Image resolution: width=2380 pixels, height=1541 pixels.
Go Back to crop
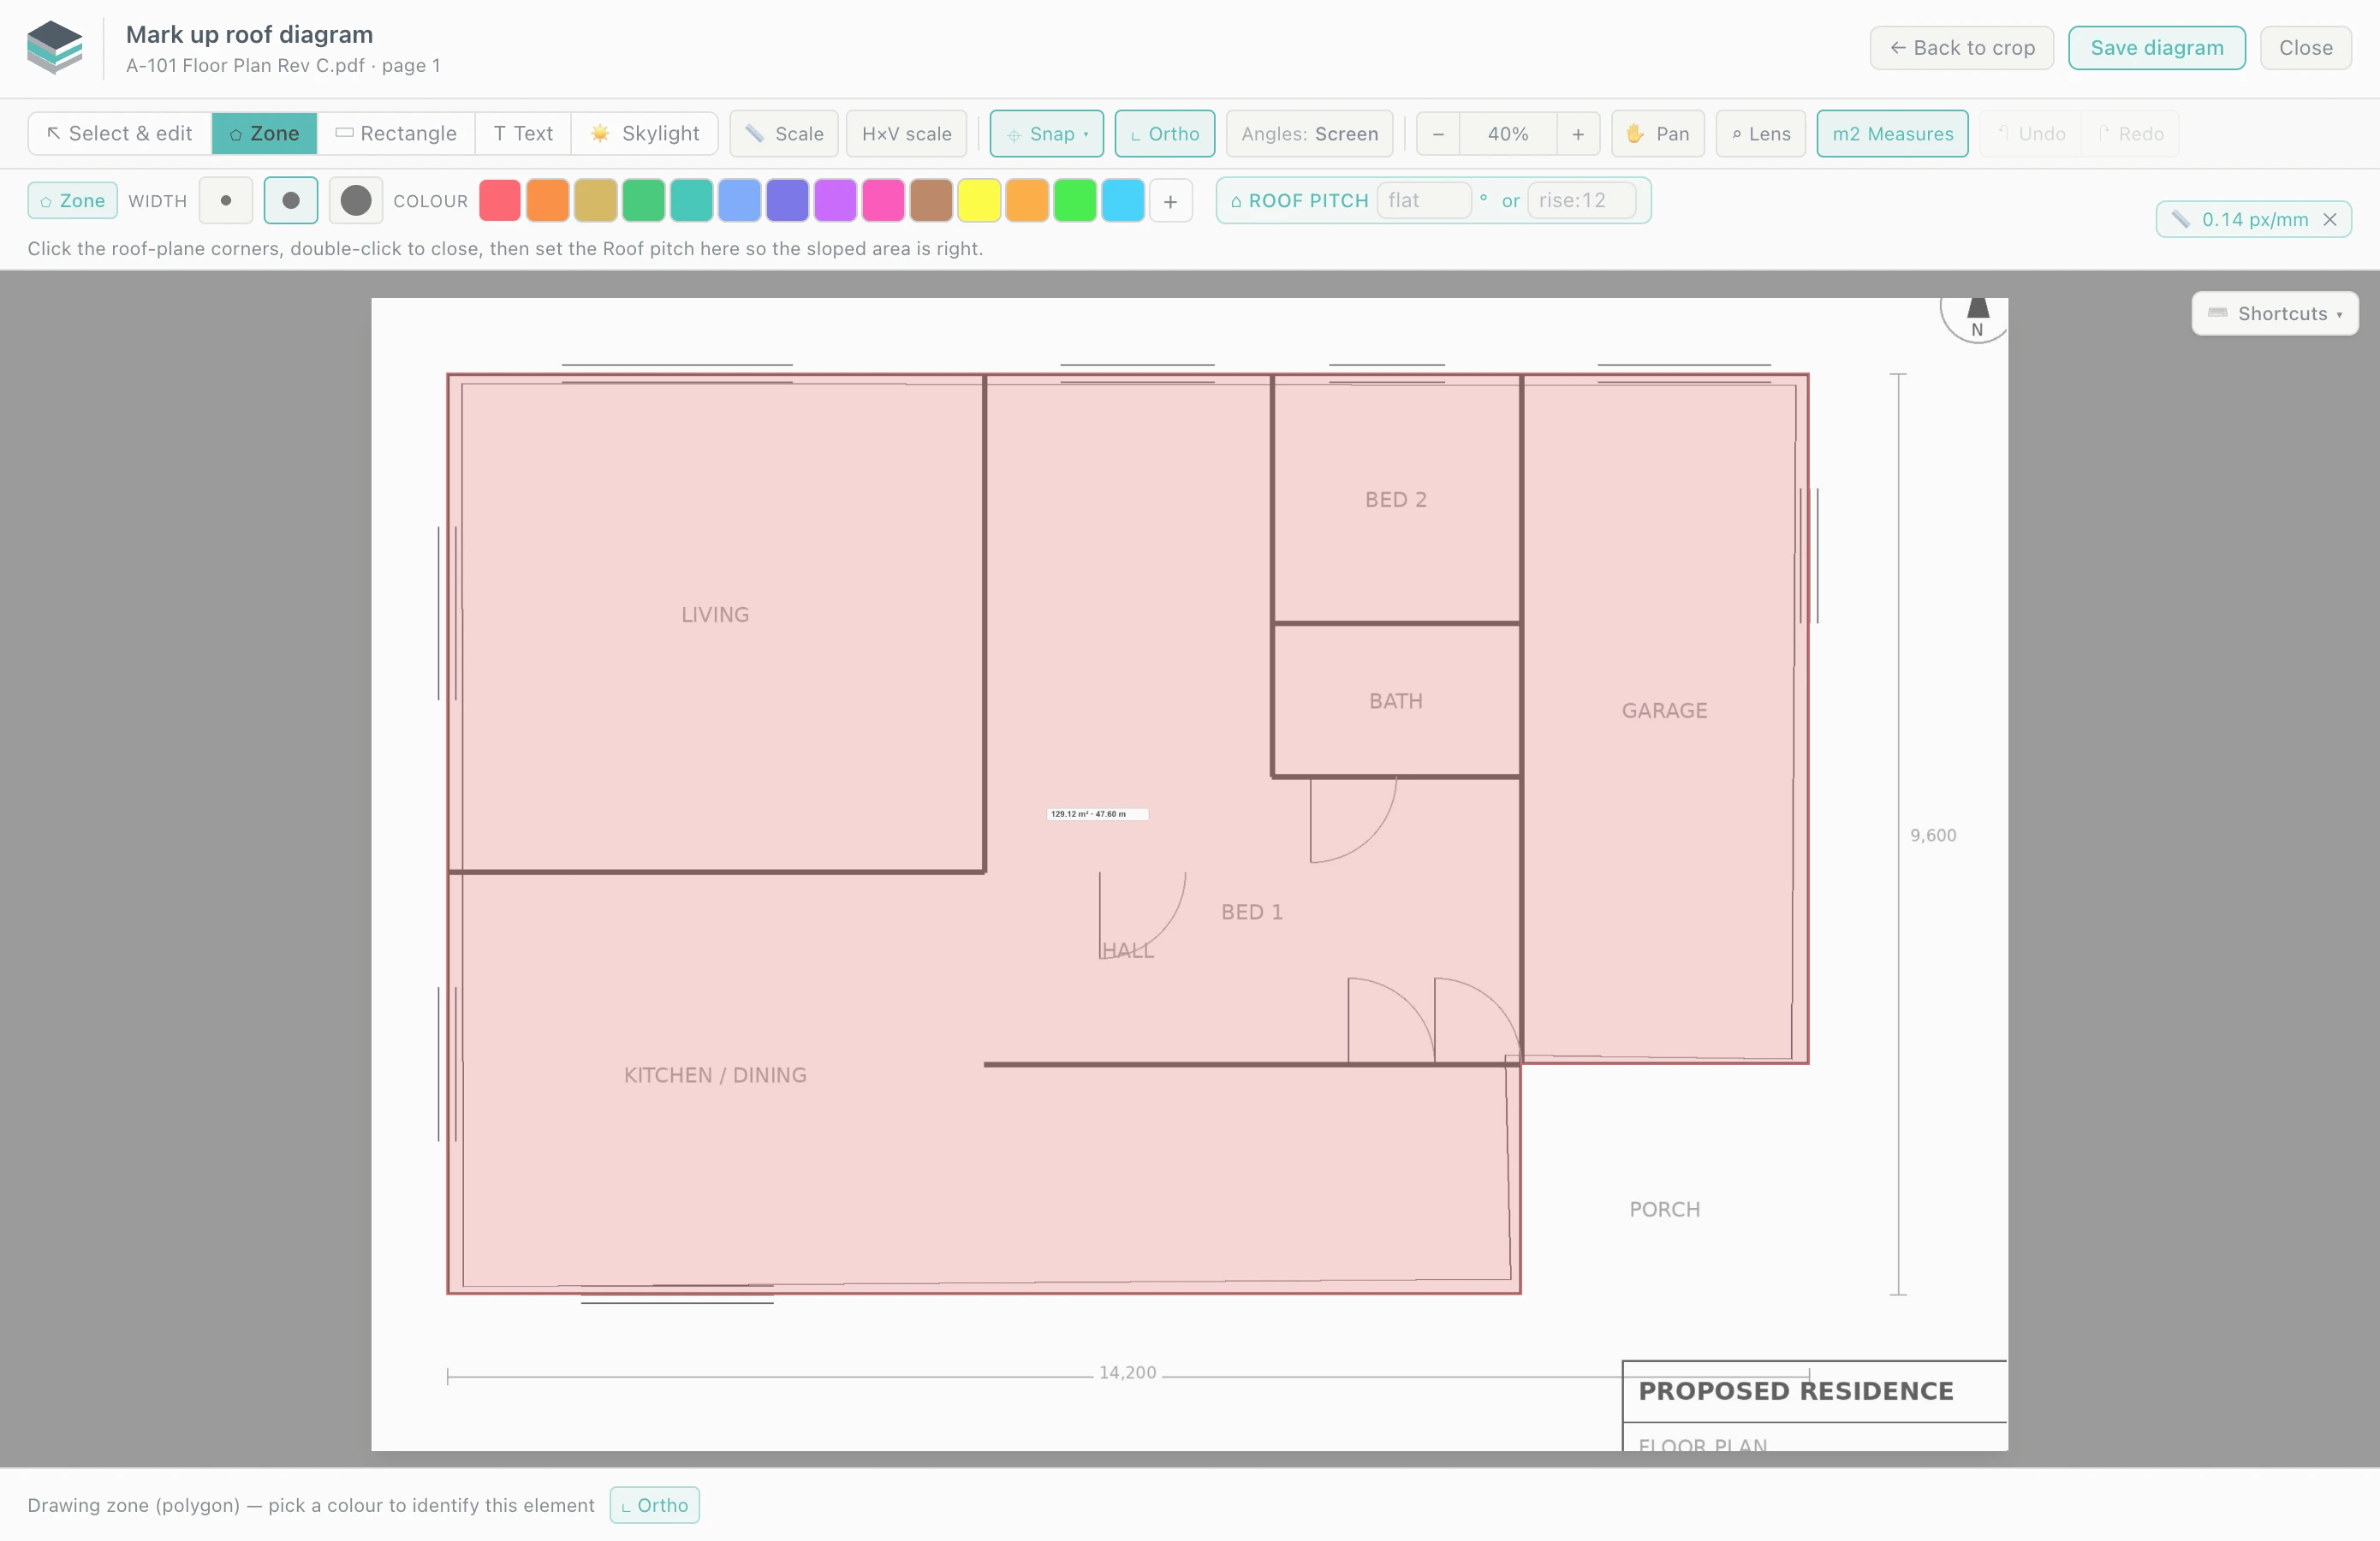tap(1961, 47)
